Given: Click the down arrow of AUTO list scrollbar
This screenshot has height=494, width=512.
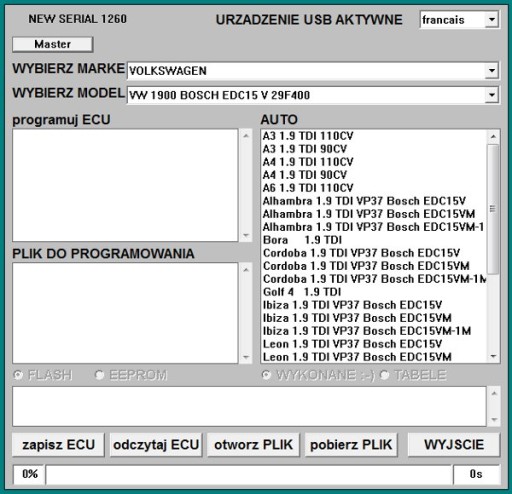Looking at the screenshot, I should click(493, 356).
